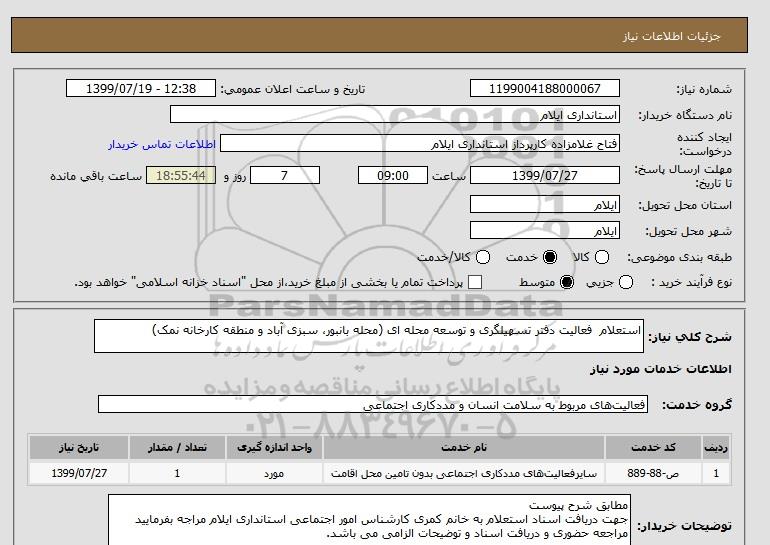Click the general need description text box
Viewport: 770px width, 545px height.
point(369,336)
